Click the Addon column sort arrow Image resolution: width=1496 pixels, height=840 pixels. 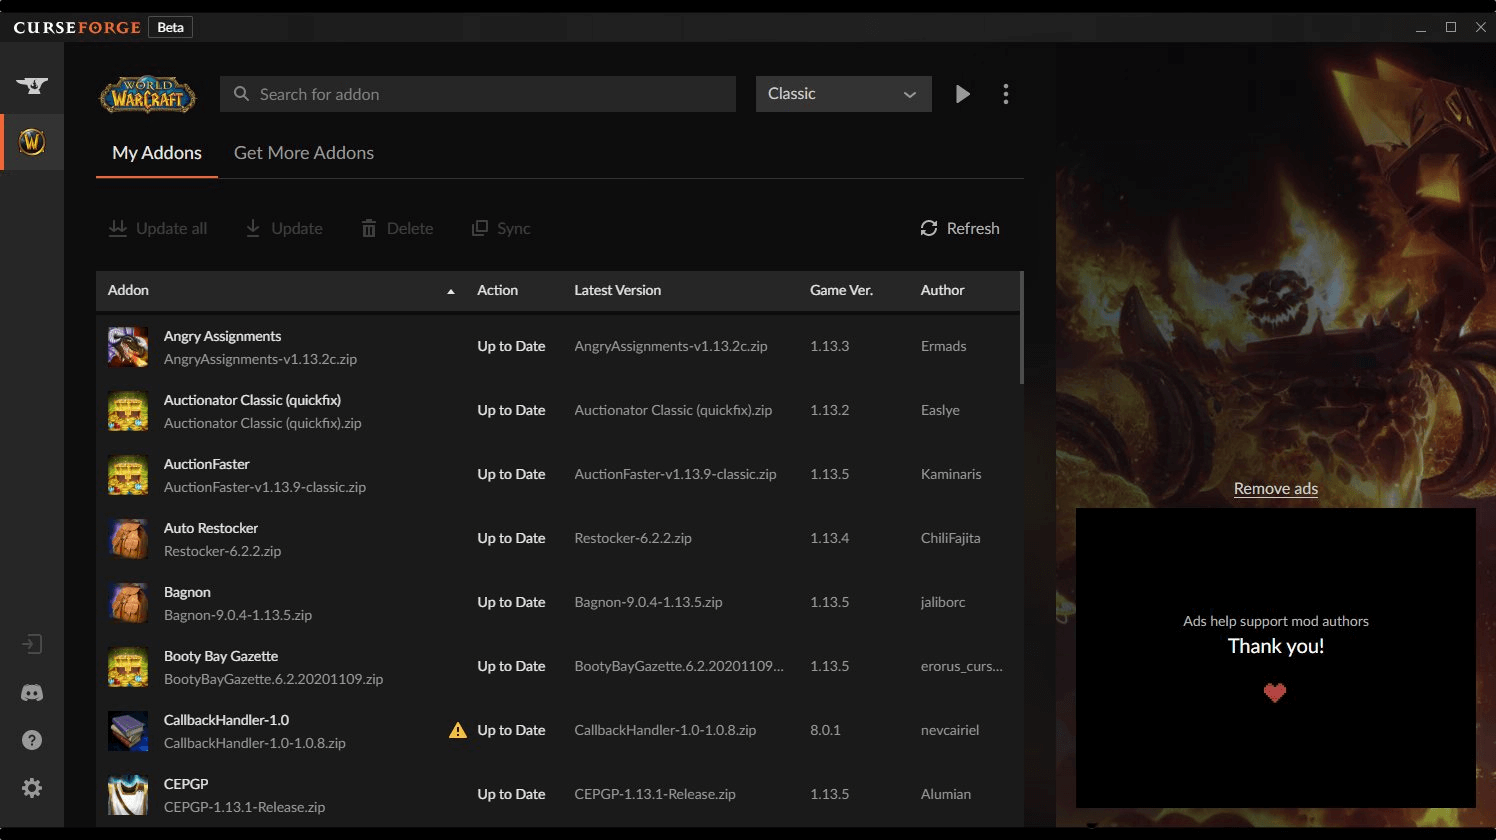tap(451, 291)
